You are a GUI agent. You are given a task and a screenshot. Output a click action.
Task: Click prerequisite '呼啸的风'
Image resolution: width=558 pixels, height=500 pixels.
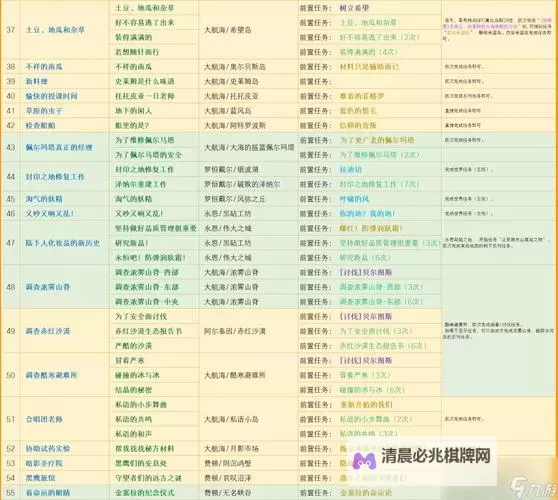pyautogui.click(x=354, y=199)
